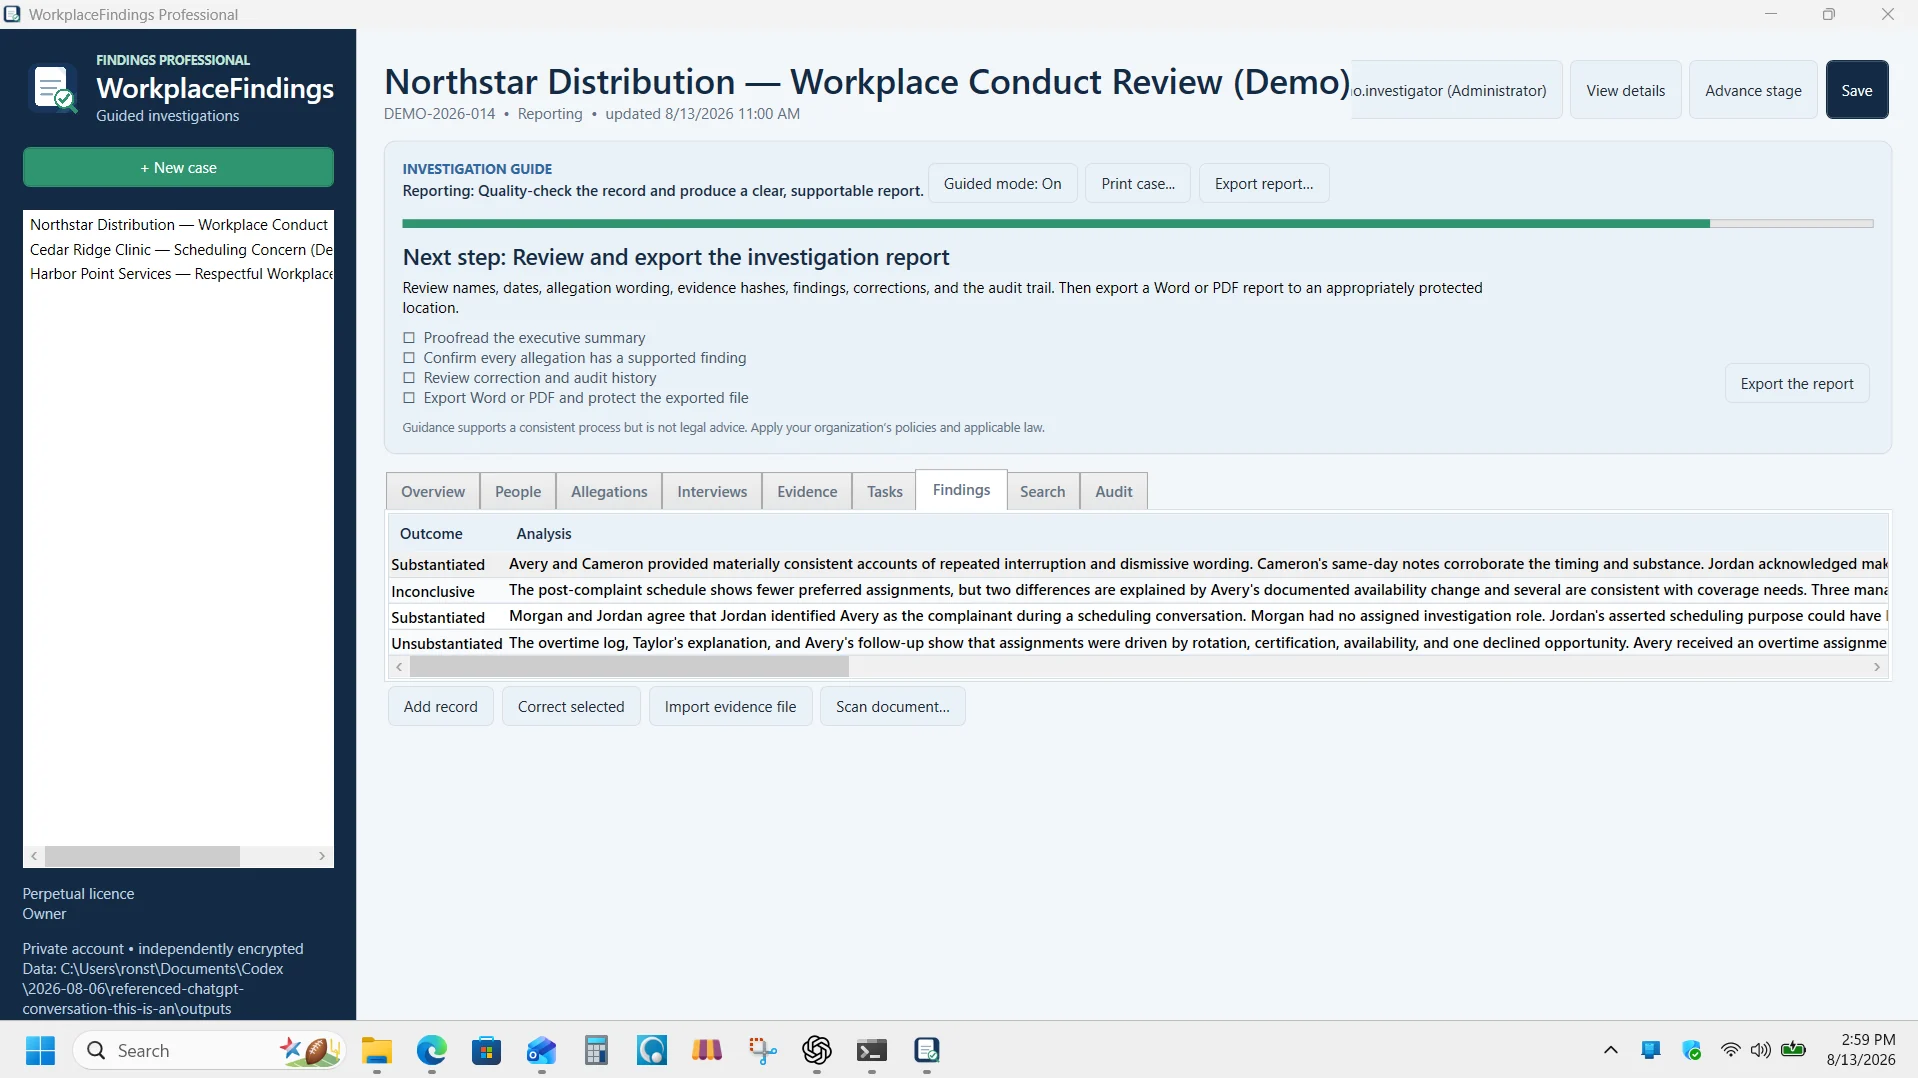This screenshot has height=1078, width=1918.
Task: Open the volume control in tray
Action: tap(1760, 1050)
